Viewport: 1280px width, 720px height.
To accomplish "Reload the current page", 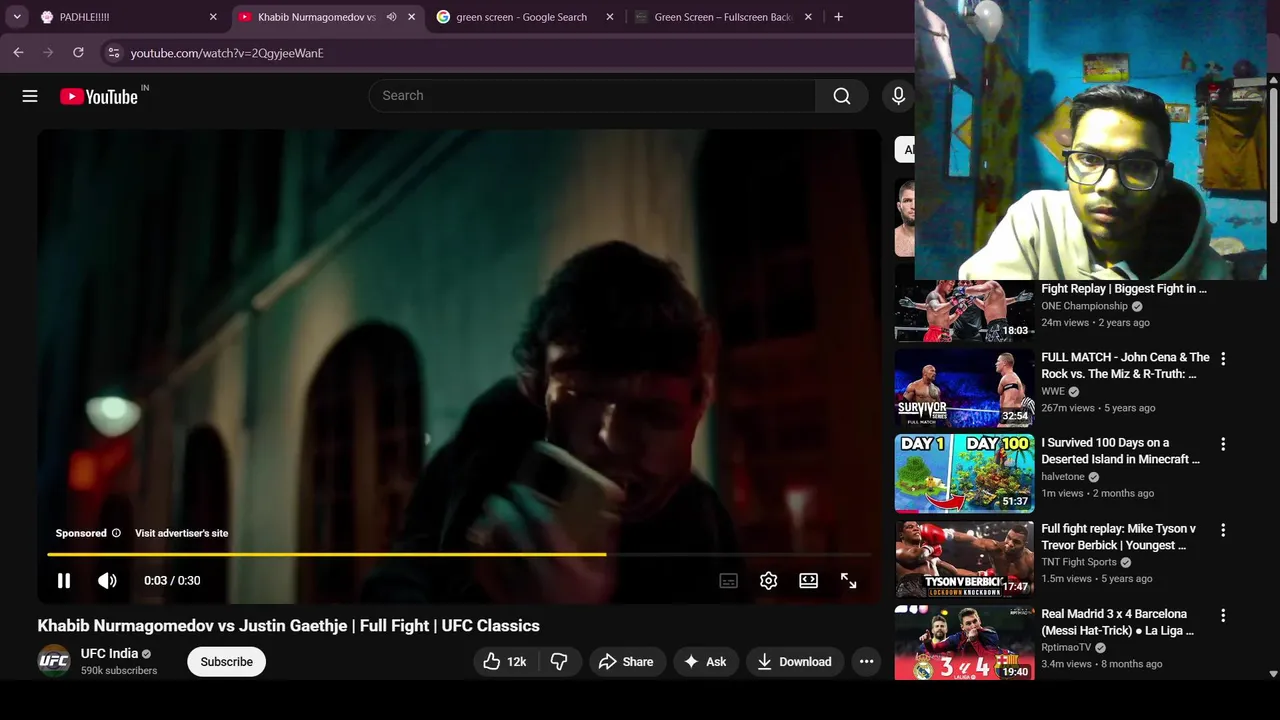I will (x=78, y=53).
